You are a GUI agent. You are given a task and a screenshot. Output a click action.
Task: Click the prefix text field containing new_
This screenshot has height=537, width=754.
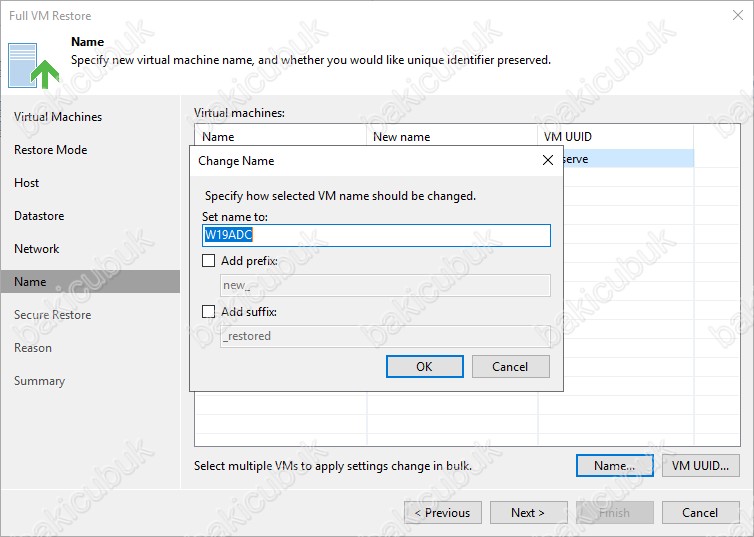pos(385,286)
